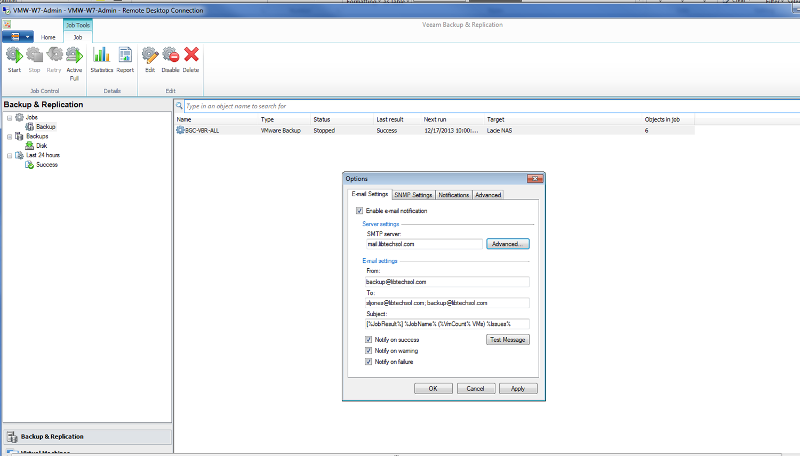Open the Home ribbon tab
Viewport: 800px width, 456px height.
pyautogui.click(x=48, y=37)
